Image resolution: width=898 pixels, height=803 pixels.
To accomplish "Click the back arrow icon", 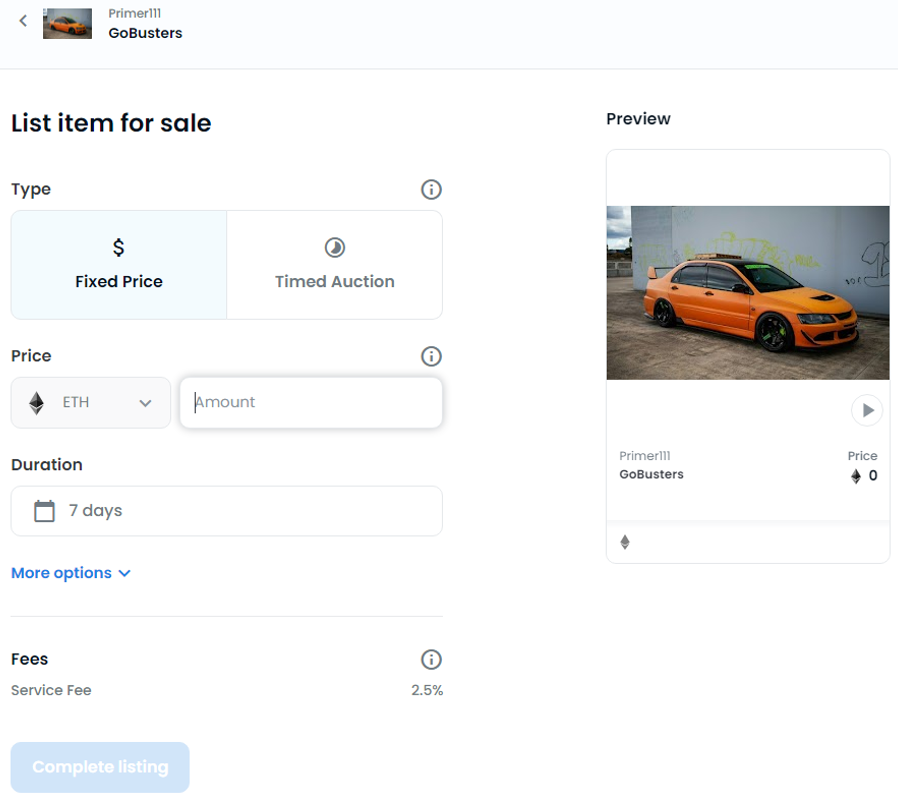I will (23, 21).
